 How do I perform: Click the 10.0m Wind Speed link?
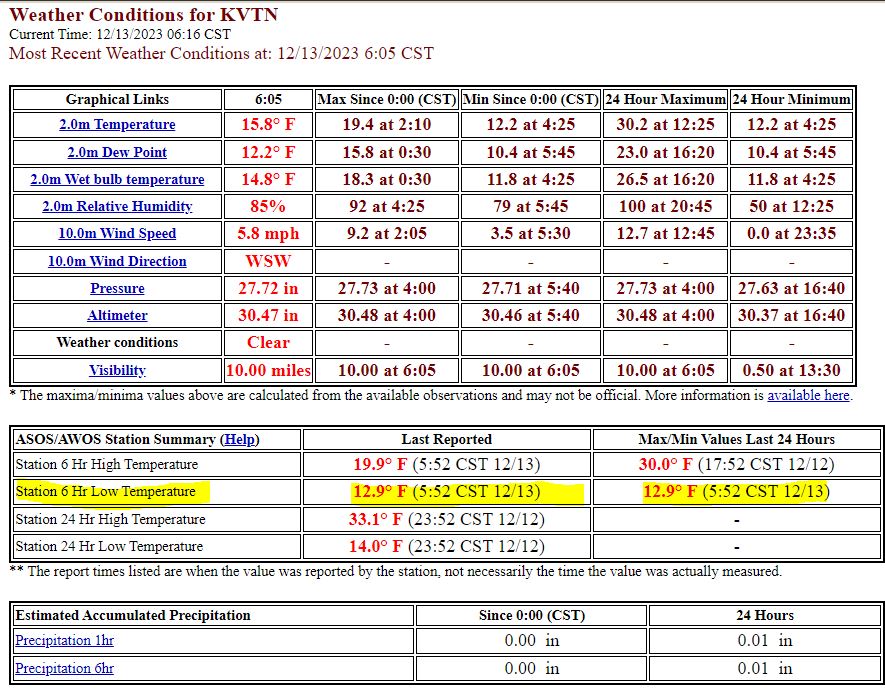[117, 234]
